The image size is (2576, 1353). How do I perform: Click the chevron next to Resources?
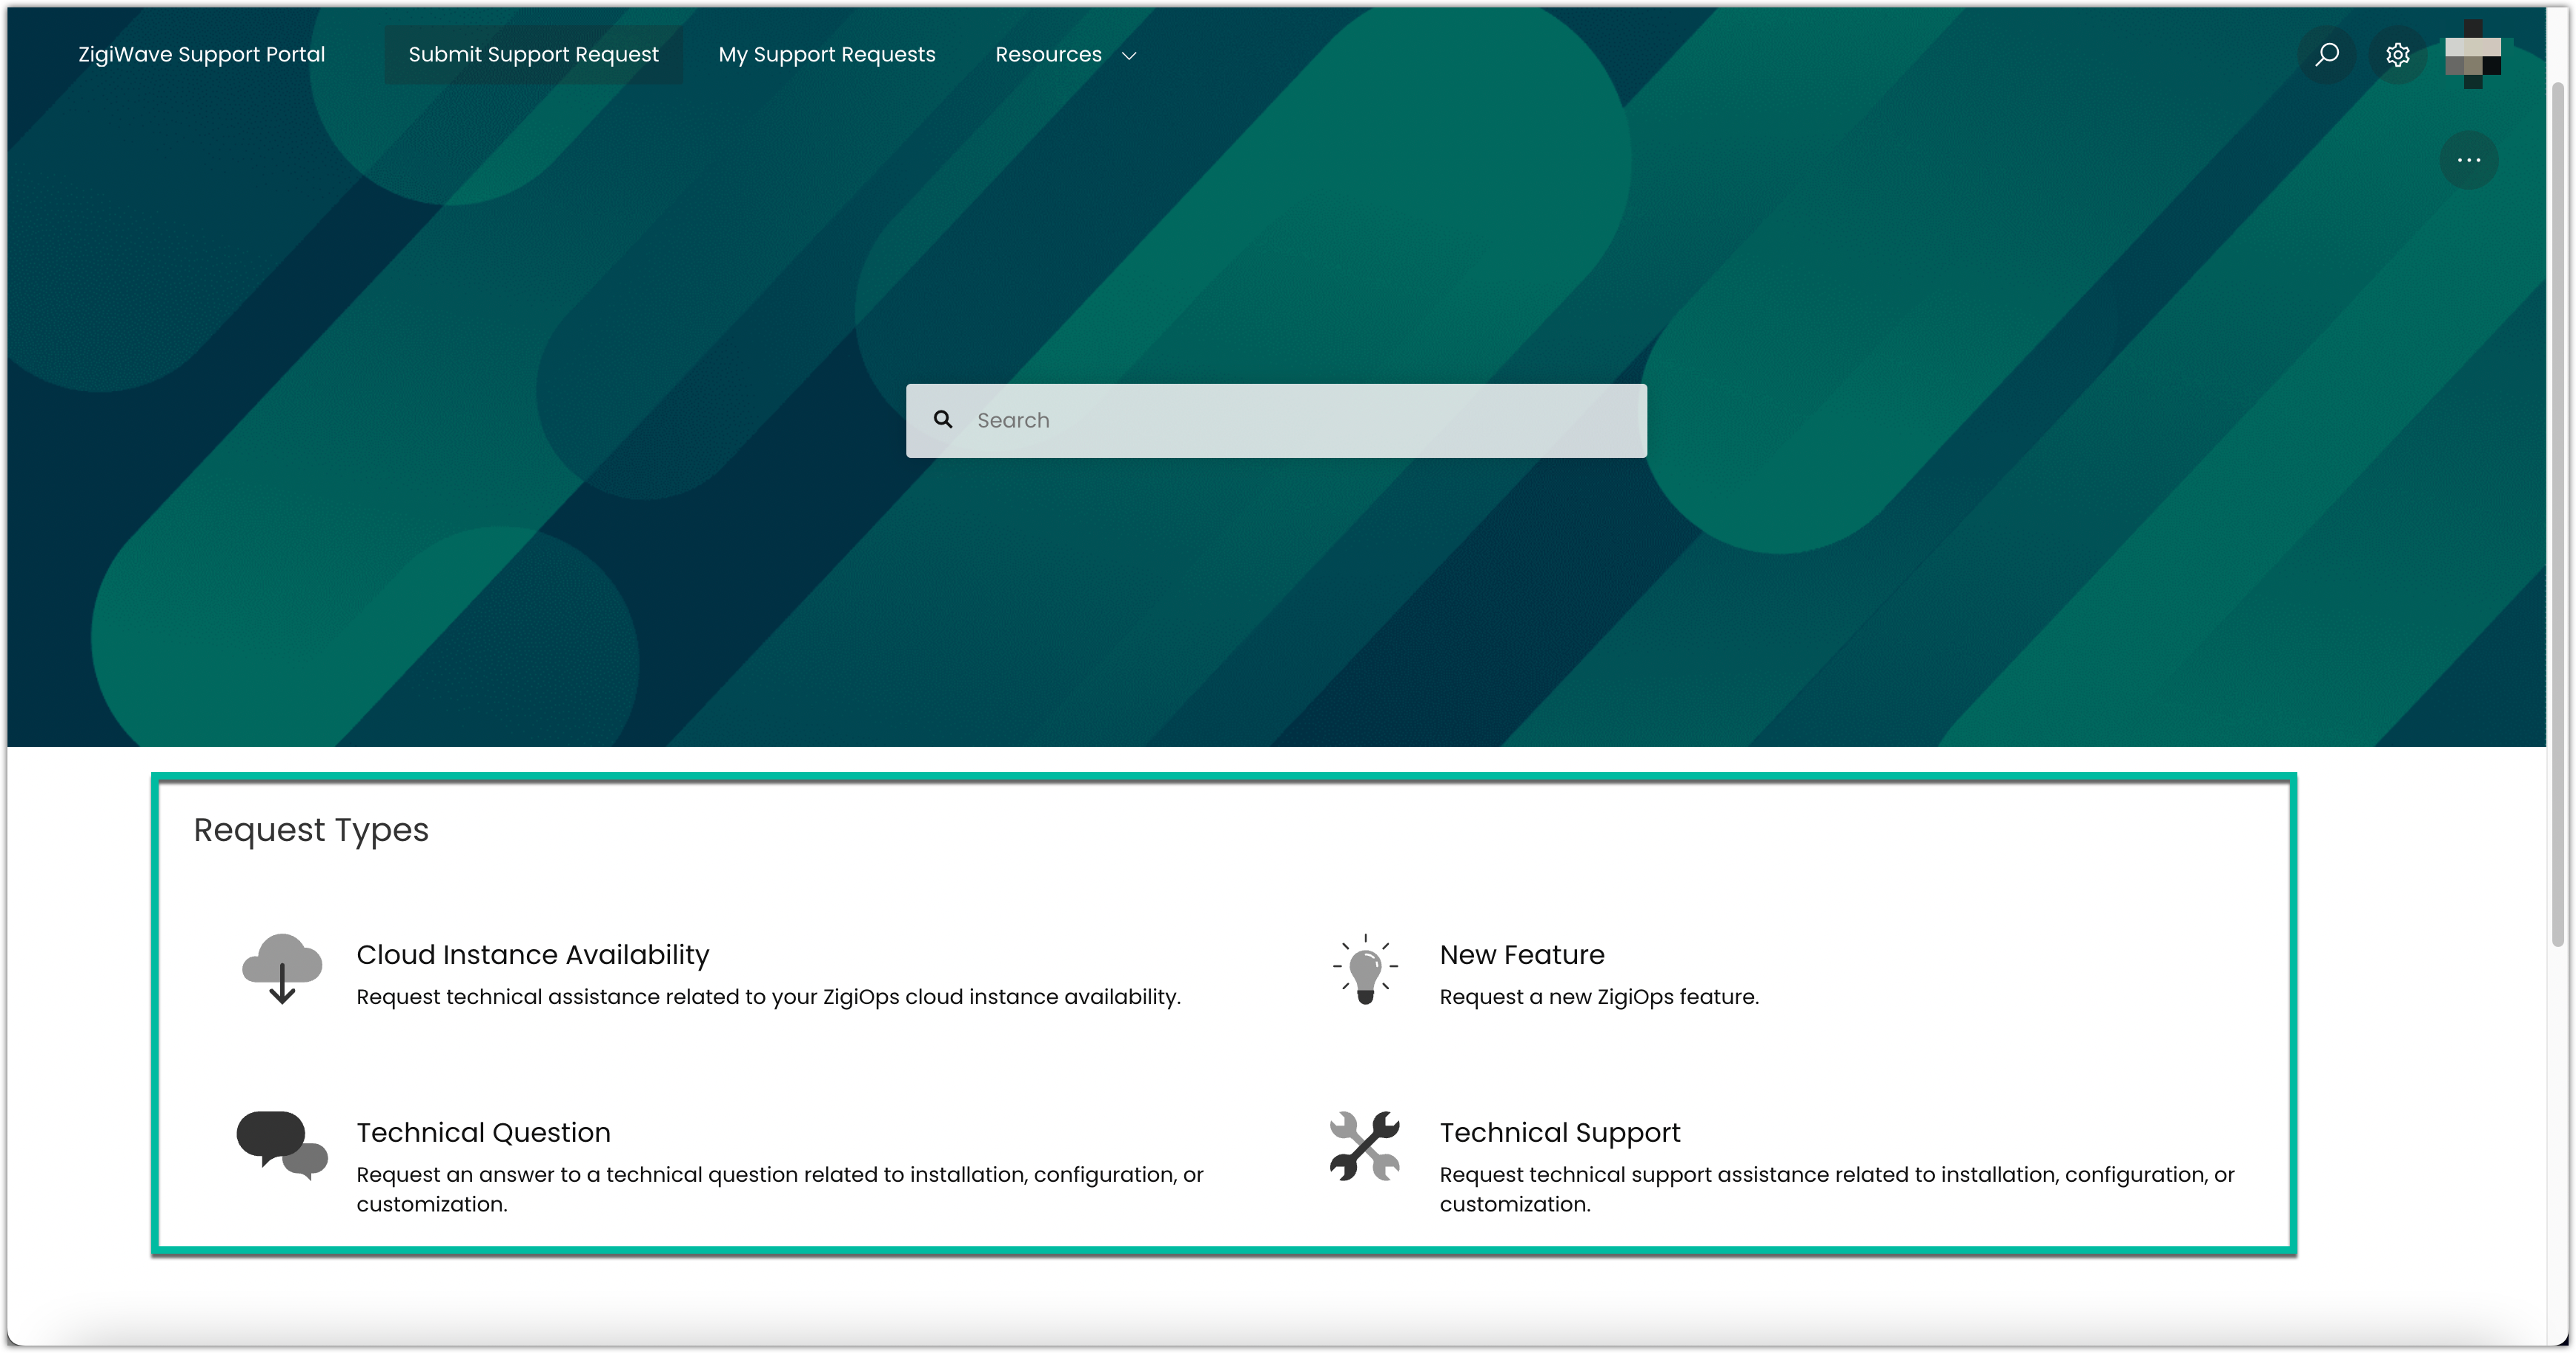tap(1129, 56)
